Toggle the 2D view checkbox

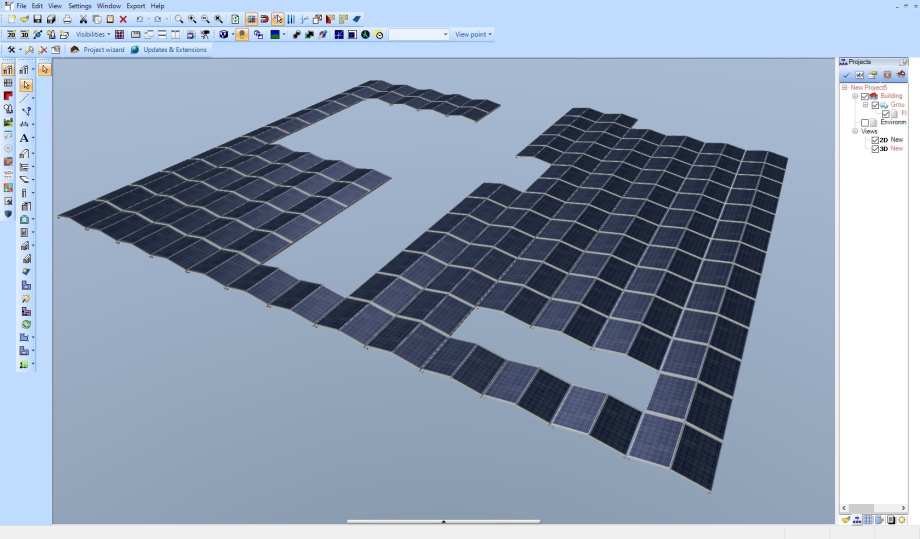click(875, 140)
